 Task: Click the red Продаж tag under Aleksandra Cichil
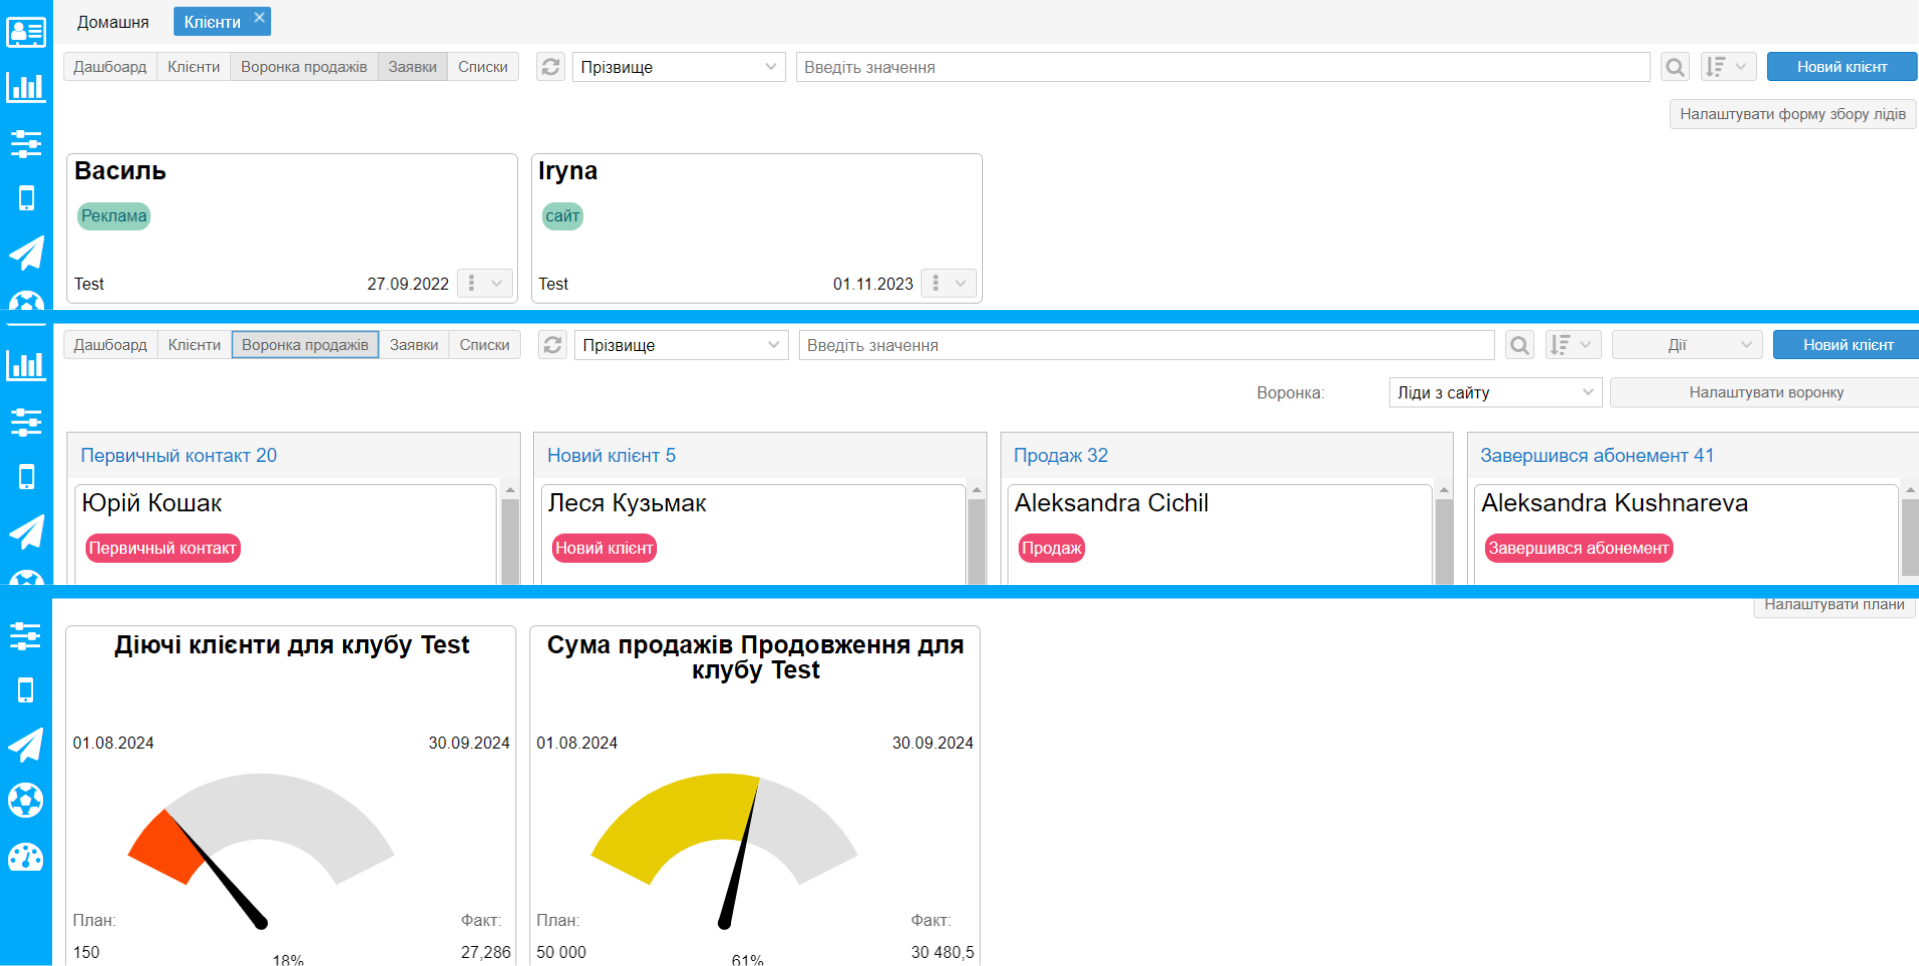point(1051,548)
